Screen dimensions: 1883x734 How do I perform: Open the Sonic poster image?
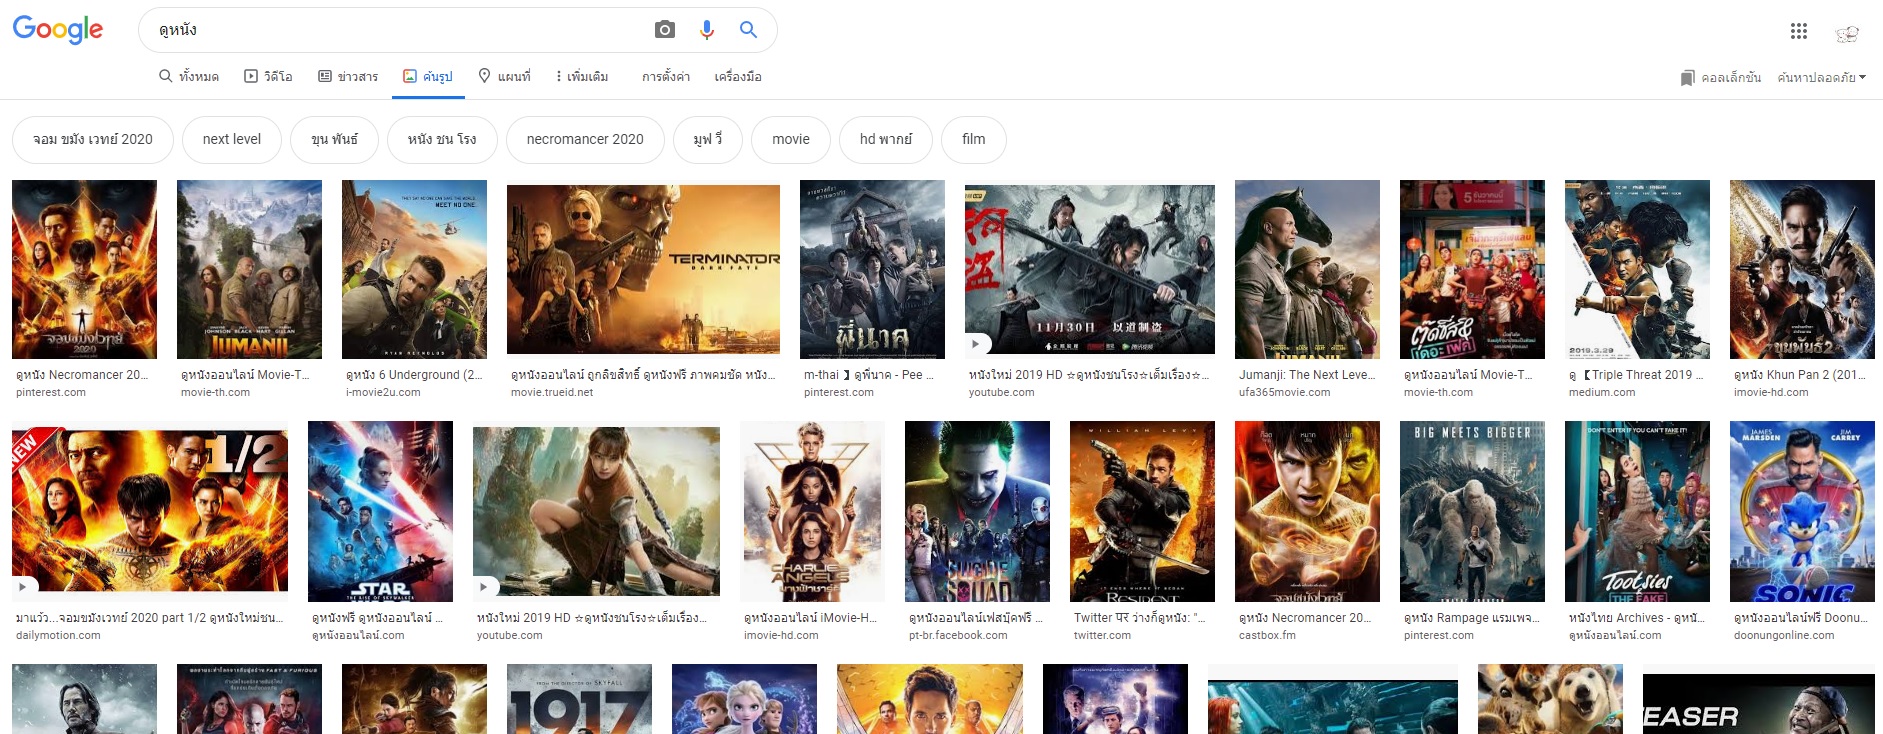1802,511
